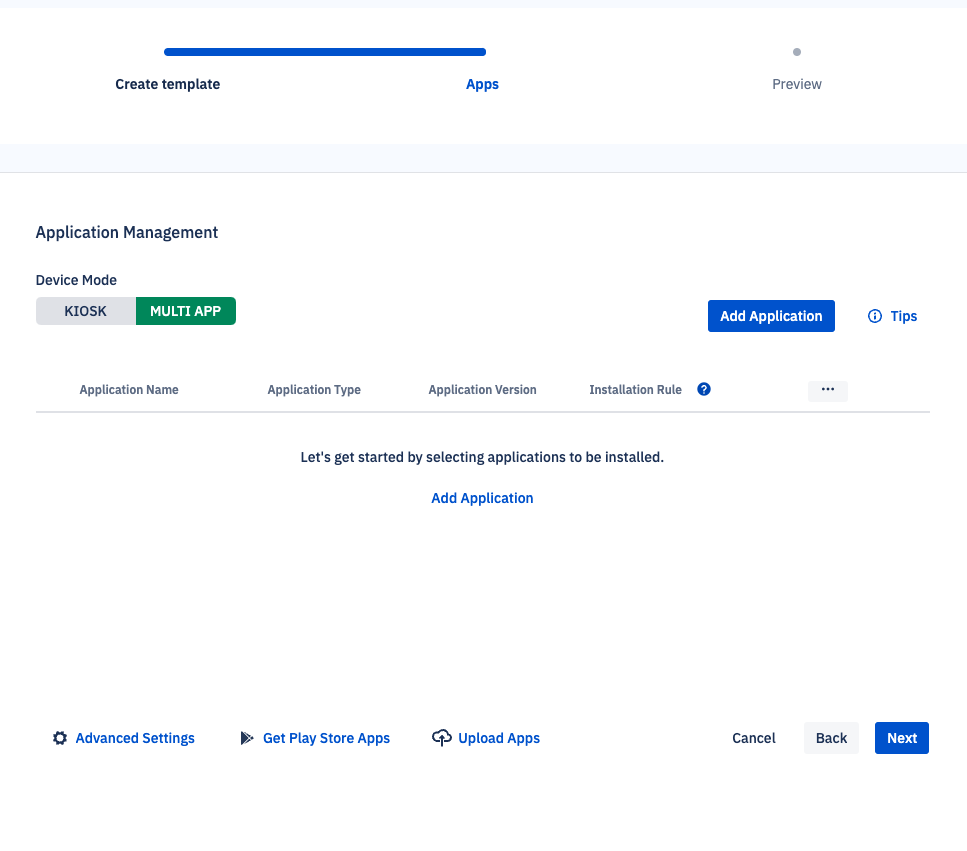This screenshot has height=851, width=967.
Task: Click the Installation Rule help icon
Action: [x=704, y=389]
